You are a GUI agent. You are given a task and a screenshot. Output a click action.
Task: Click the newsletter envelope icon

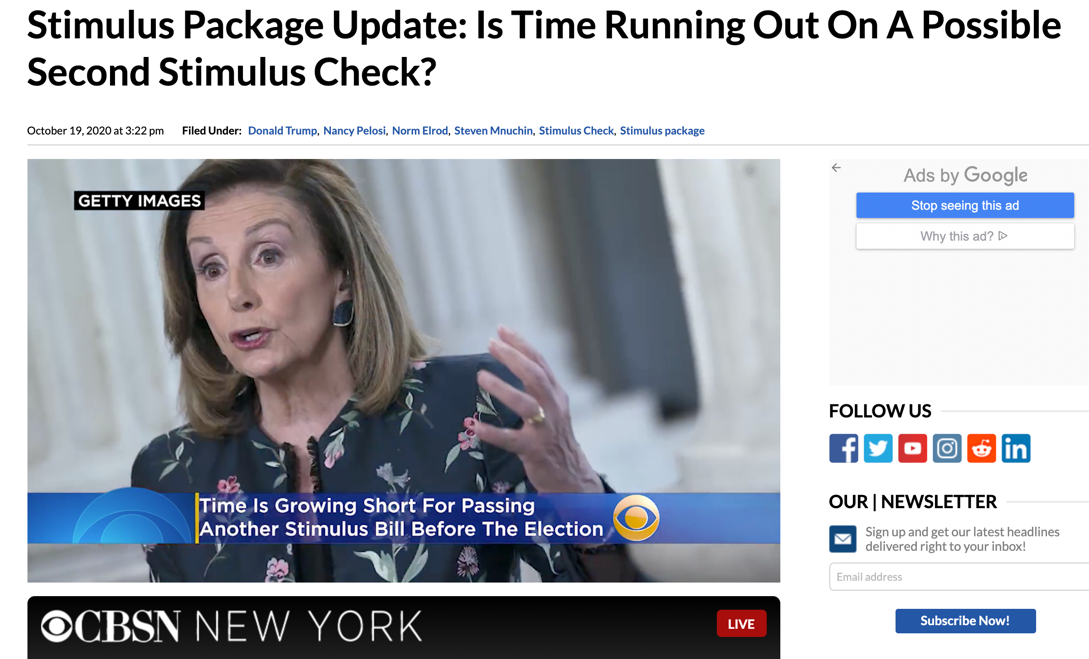pos(842,539)
